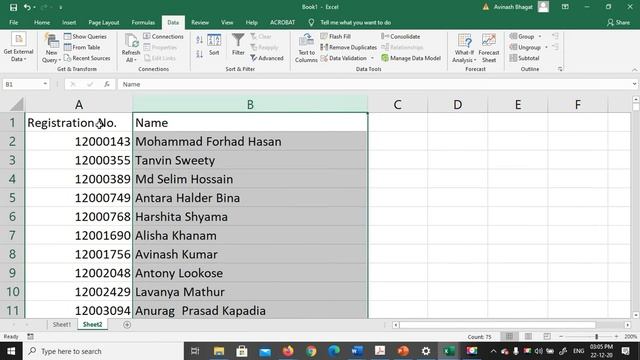Collapse the ribbon with the chevron
The image size is (640, 360).
pos(635,70)
